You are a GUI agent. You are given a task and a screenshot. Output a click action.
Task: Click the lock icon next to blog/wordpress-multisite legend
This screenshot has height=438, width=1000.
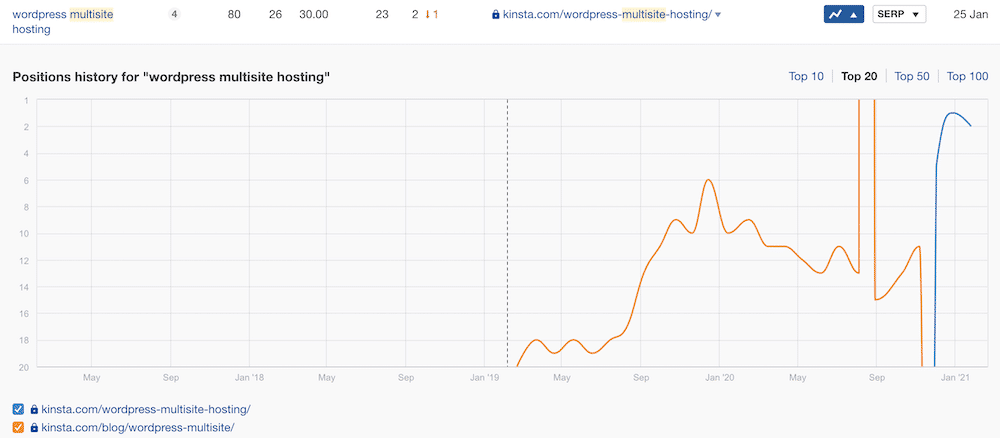(x=34, y=428)
